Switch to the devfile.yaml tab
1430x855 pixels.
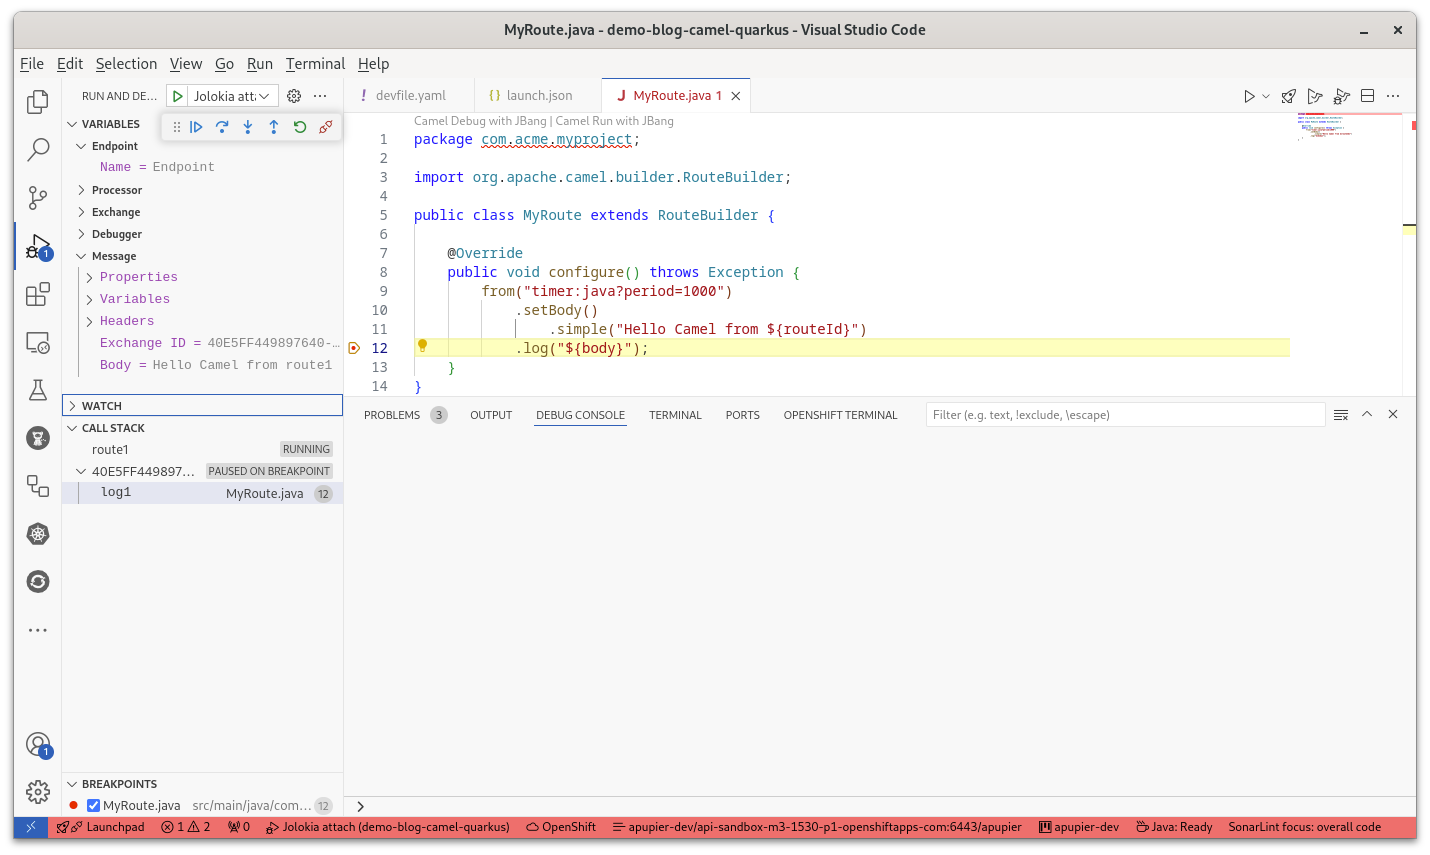pos(410,95)
